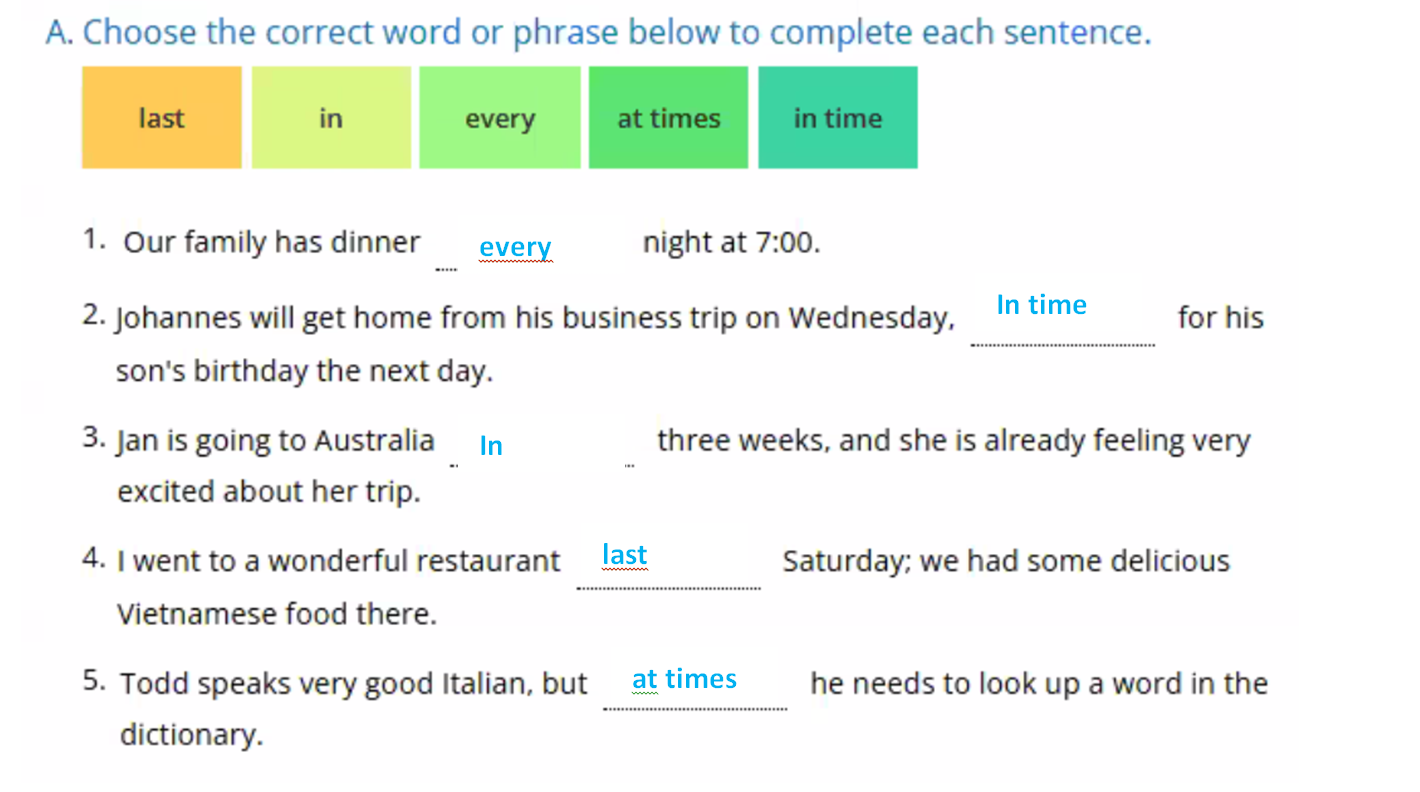Click the "last" answer before Saturday
Image resolution: width=1420 pixels, height=792 pixels.
(x=625, y=555)
